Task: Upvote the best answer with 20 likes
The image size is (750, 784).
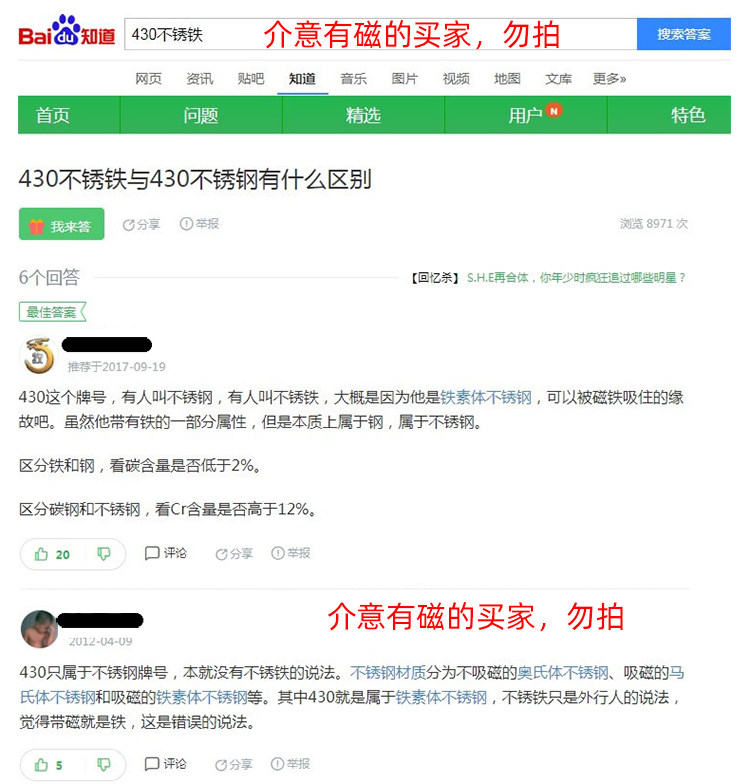Action: (52, 554)
